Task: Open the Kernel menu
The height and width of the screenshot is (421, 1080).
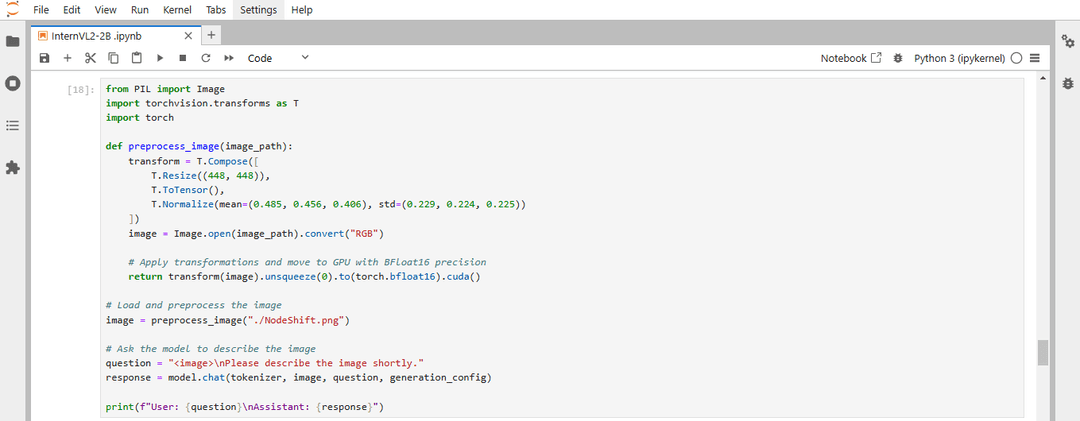Action: point(178,10)
